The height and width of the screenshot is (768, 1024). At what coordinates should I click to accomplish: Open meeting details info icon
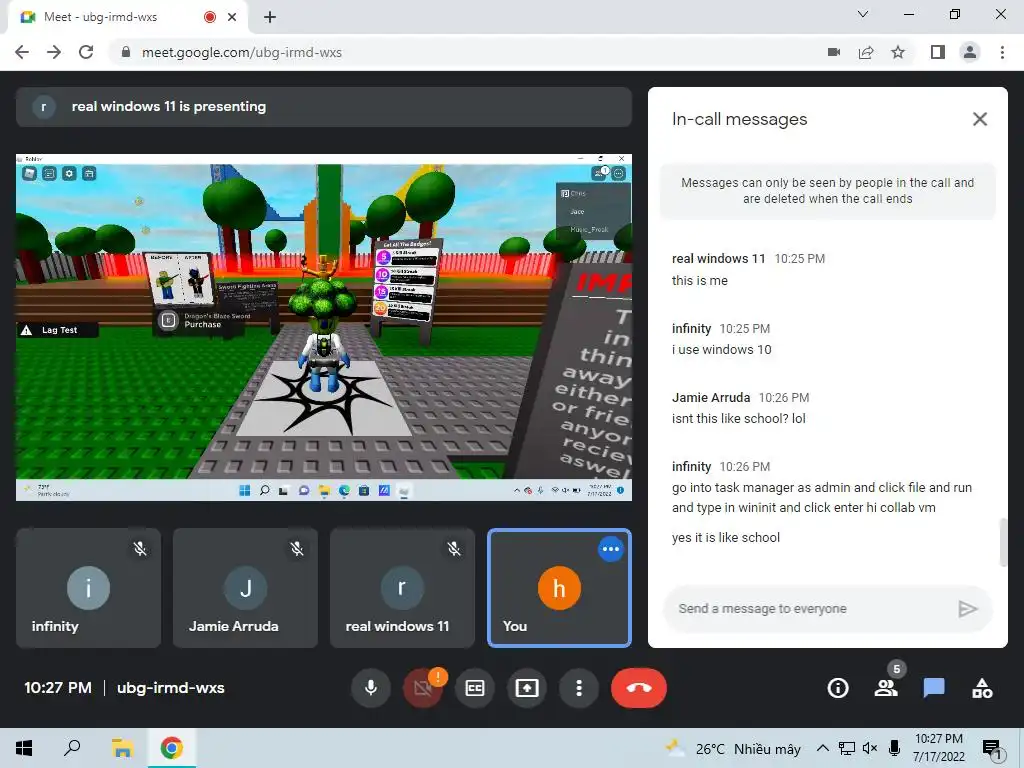click(838, 688)
